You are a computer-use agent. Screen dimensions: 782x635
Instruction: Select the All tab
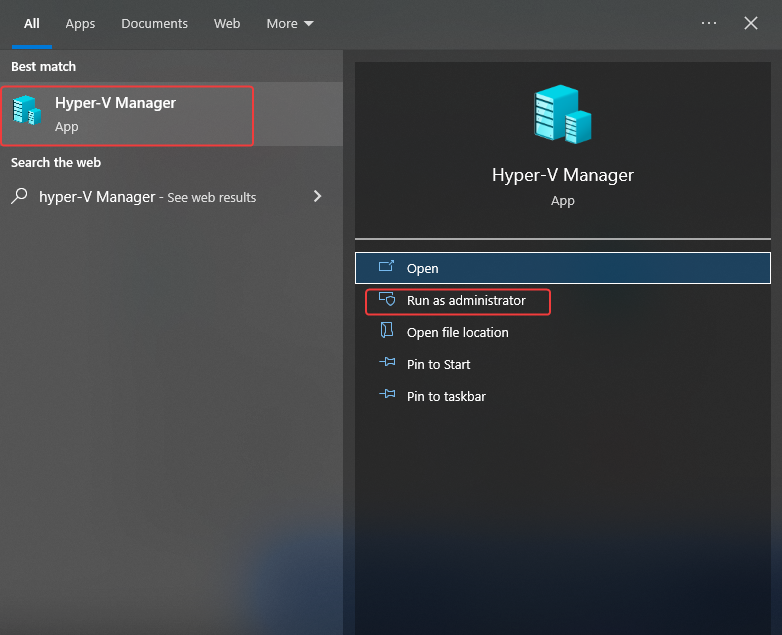32,23
